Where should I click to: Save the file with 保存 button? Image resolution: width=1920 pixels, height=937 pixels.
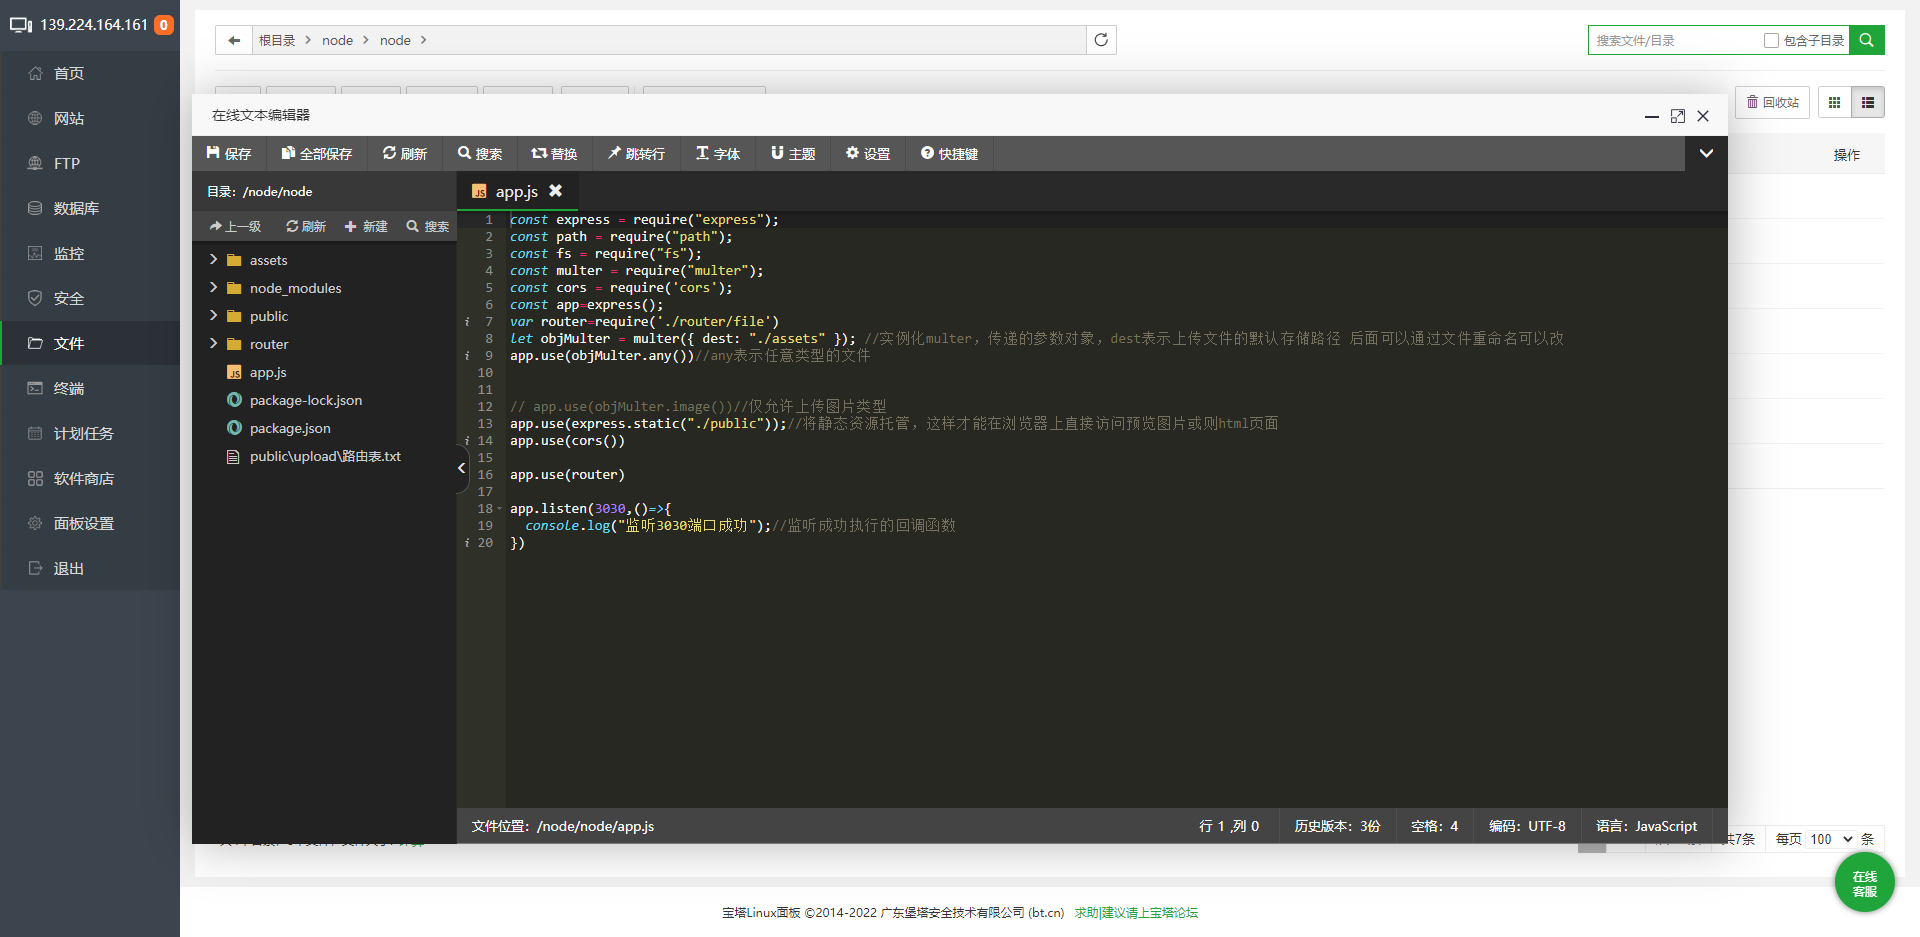(228, 153)
